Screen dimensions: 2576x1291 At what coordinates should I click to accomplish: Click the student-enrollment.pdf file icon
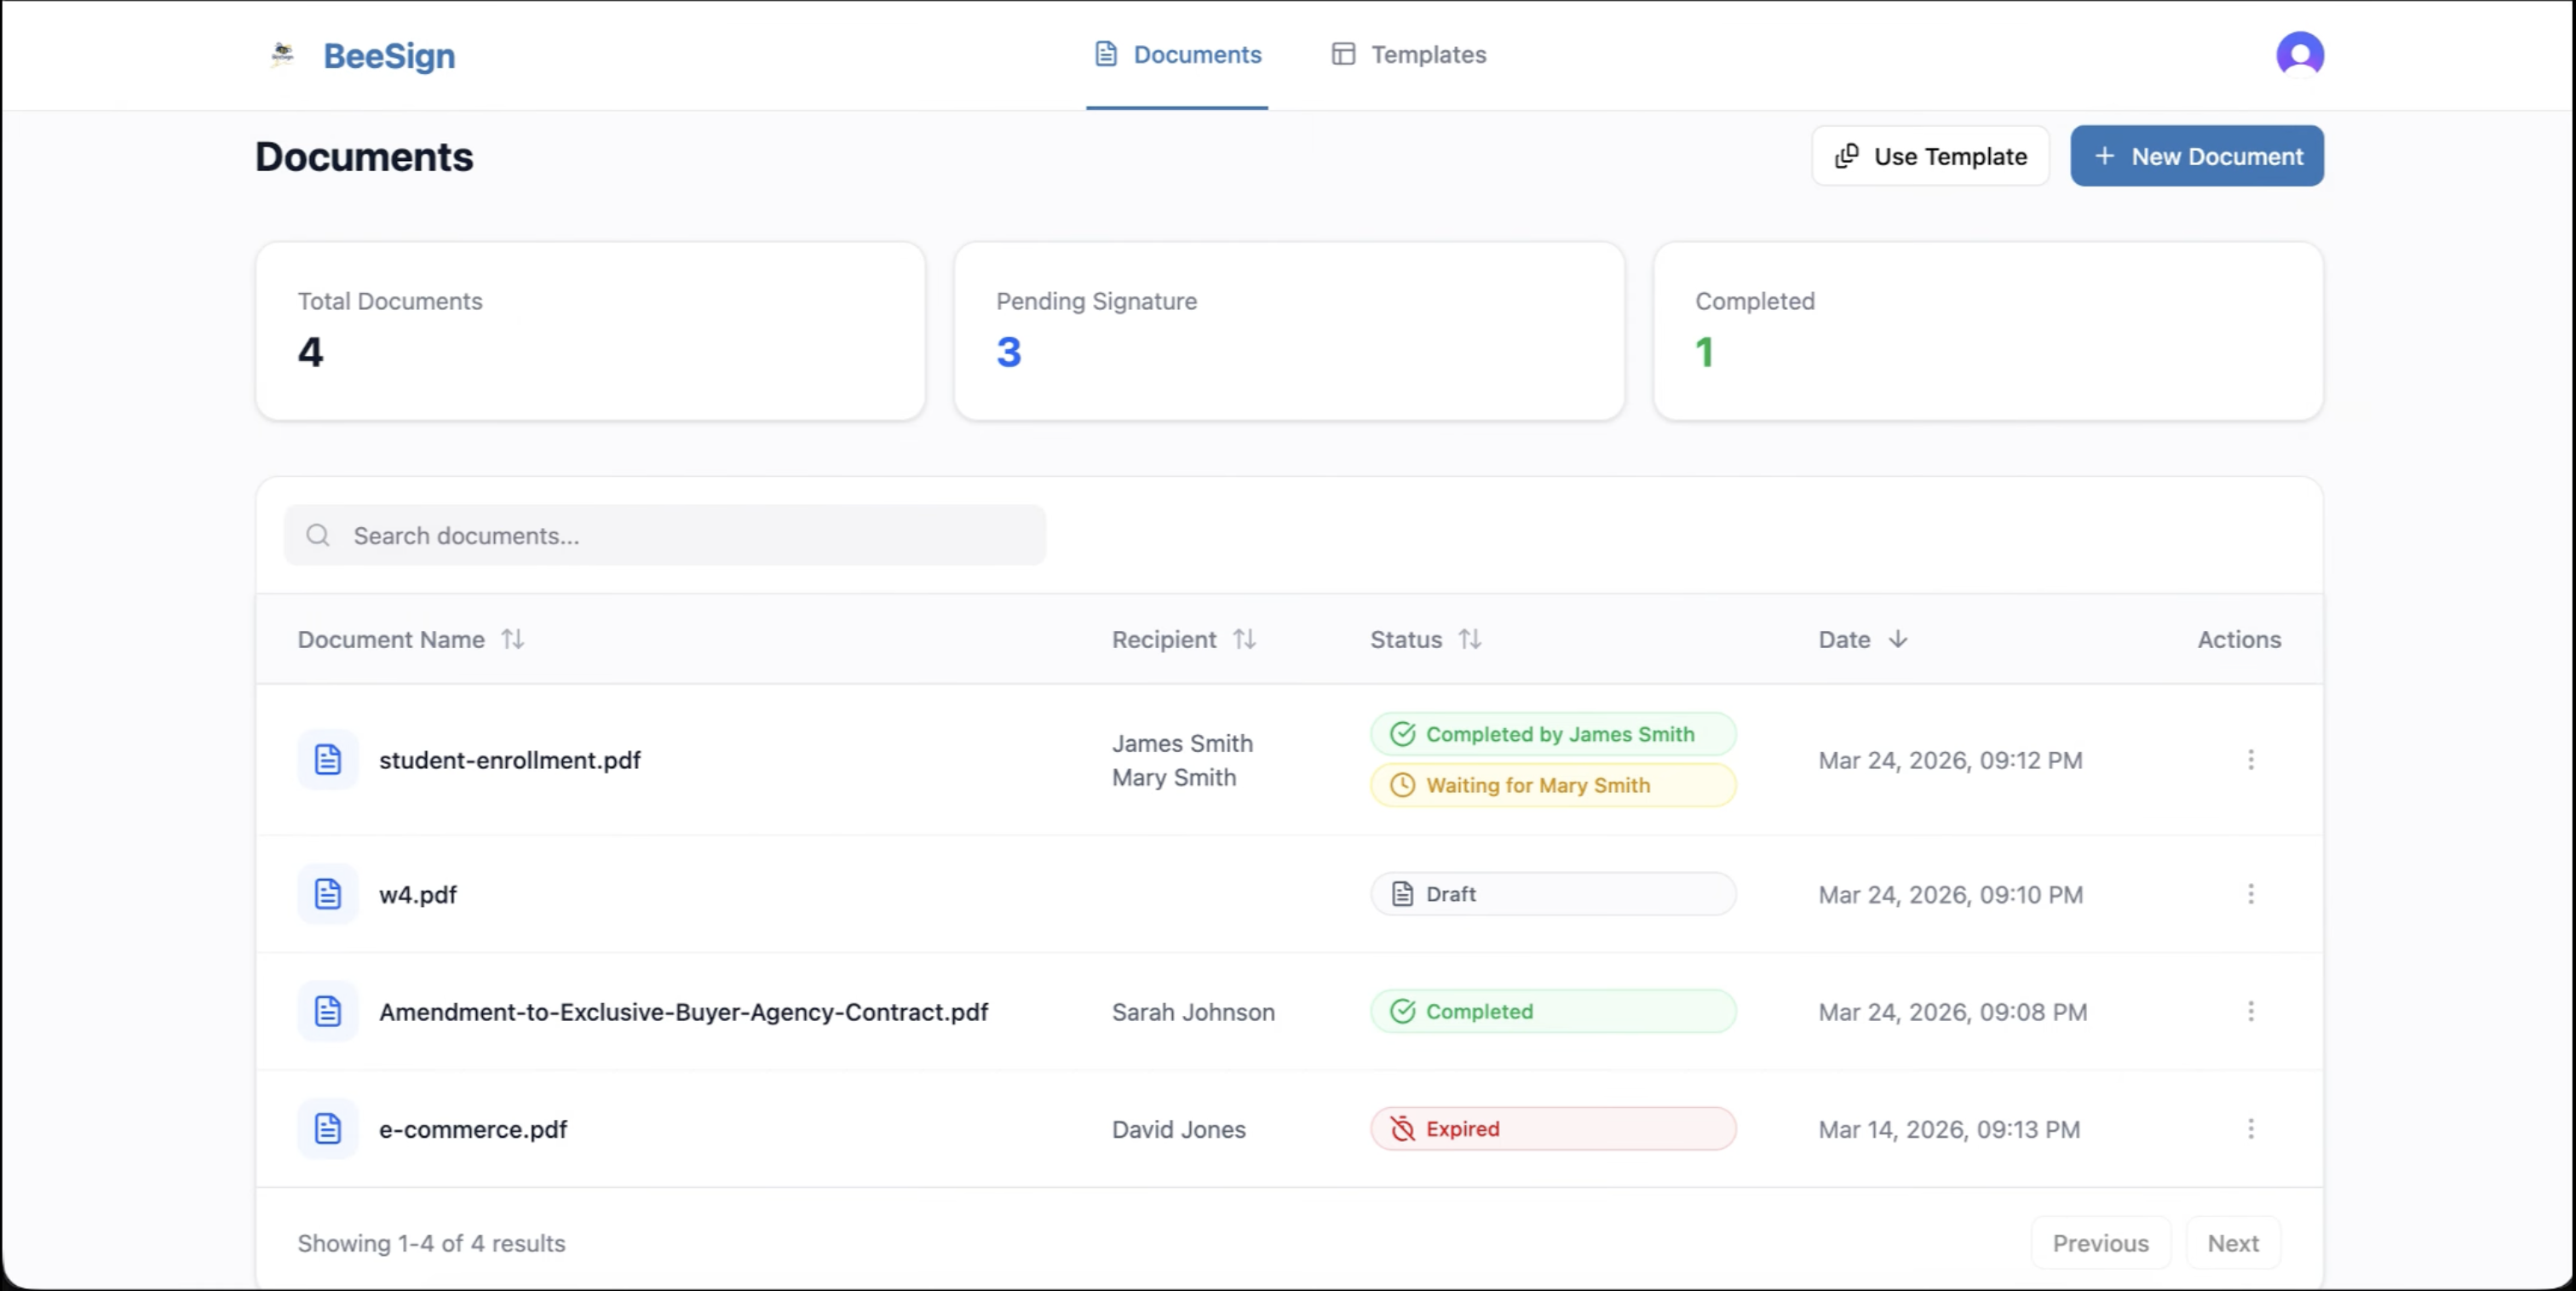[x=328, y=760]
